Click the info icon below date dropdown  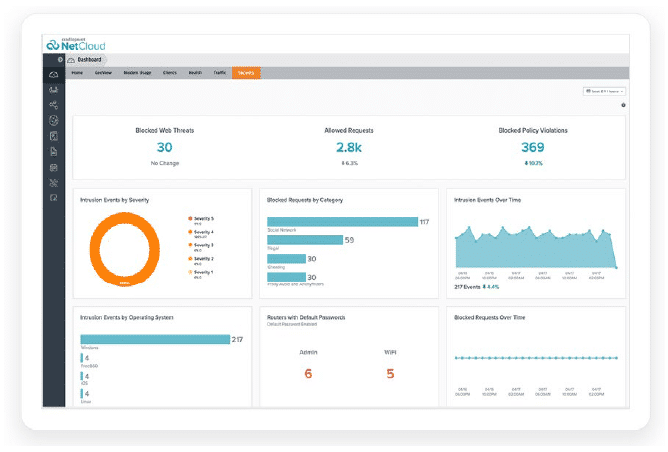[x=623, y=104]
